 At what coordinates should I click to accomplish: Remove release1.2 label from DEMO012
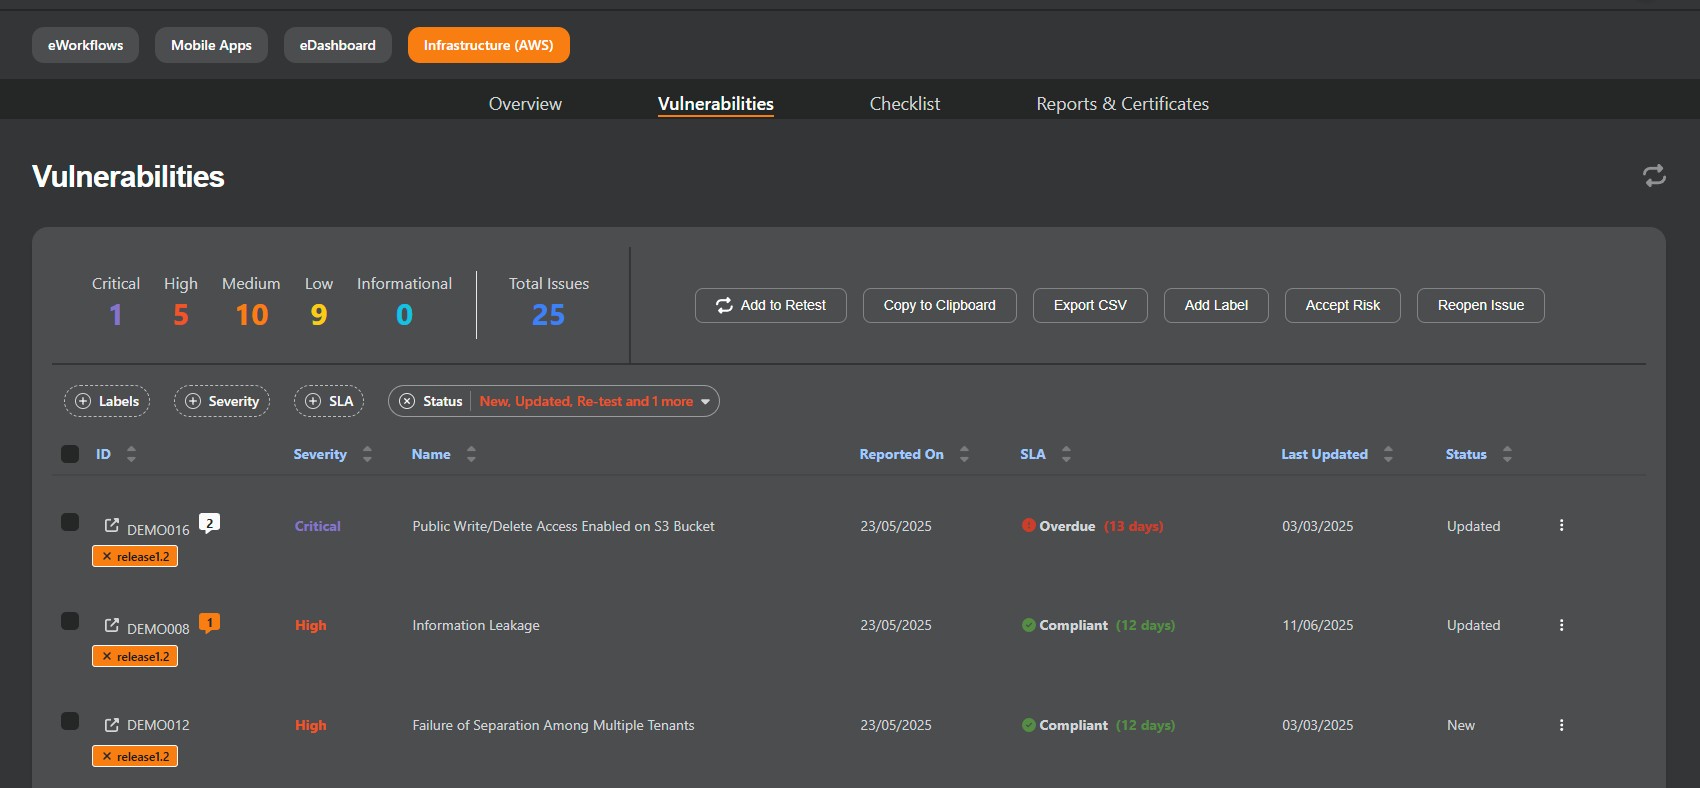click(x=107, y=757)
